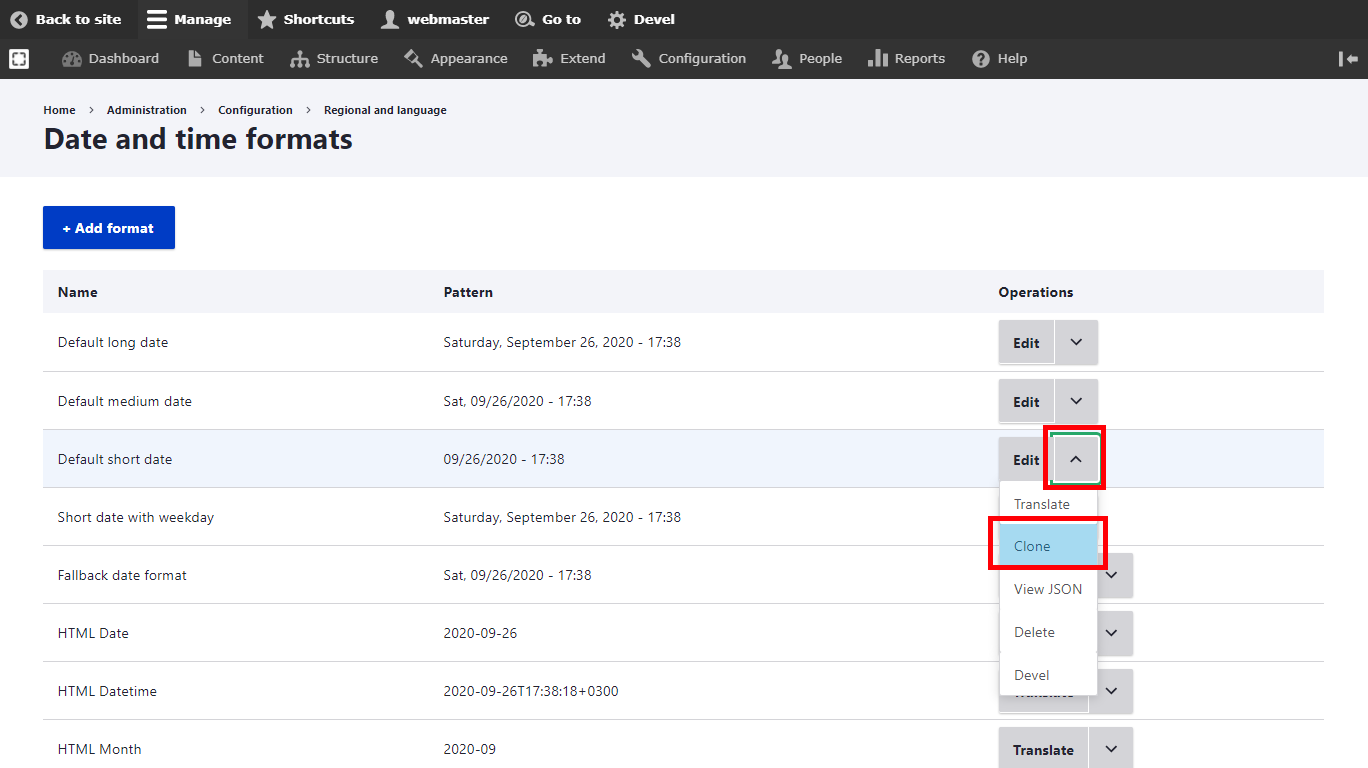Toggle the Manage toolbar tray
The image size is (1368, 768).
tap(189, 19)
